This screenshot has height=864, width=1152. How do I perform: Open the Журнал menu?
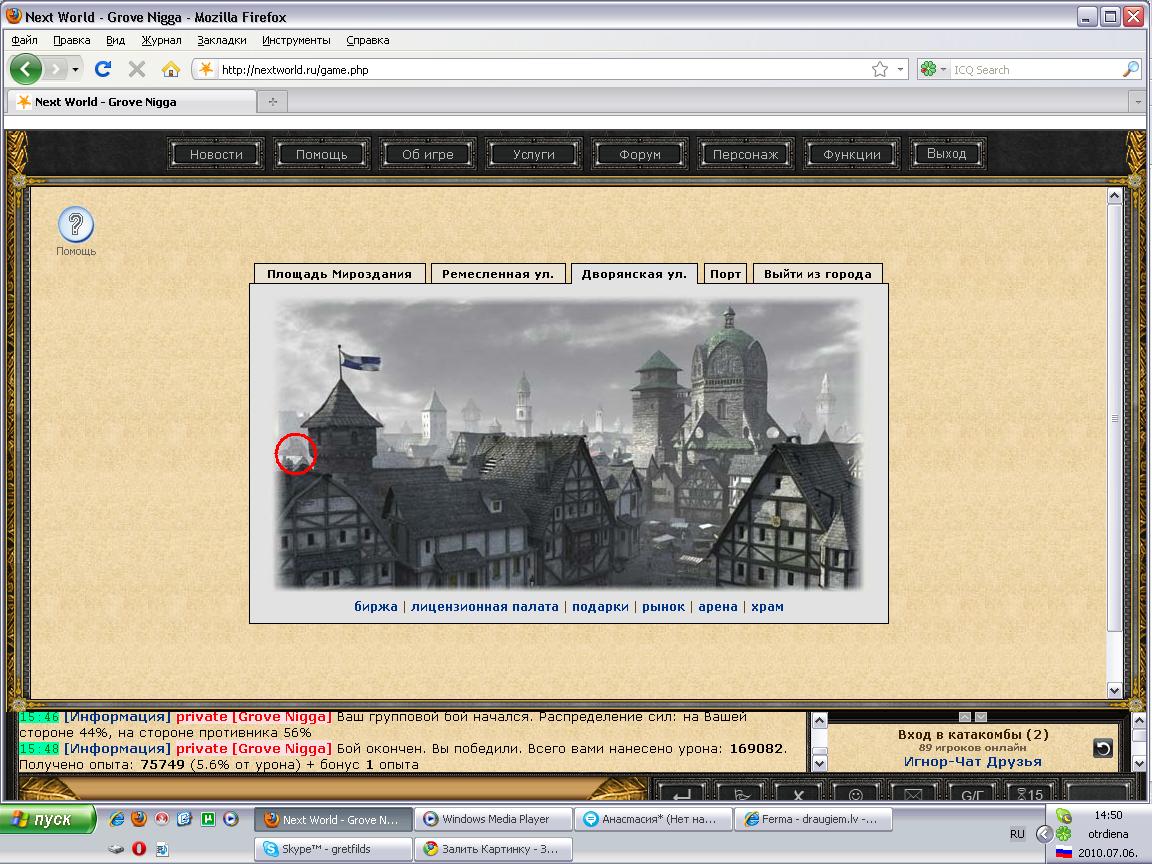[x=161, y=40]
